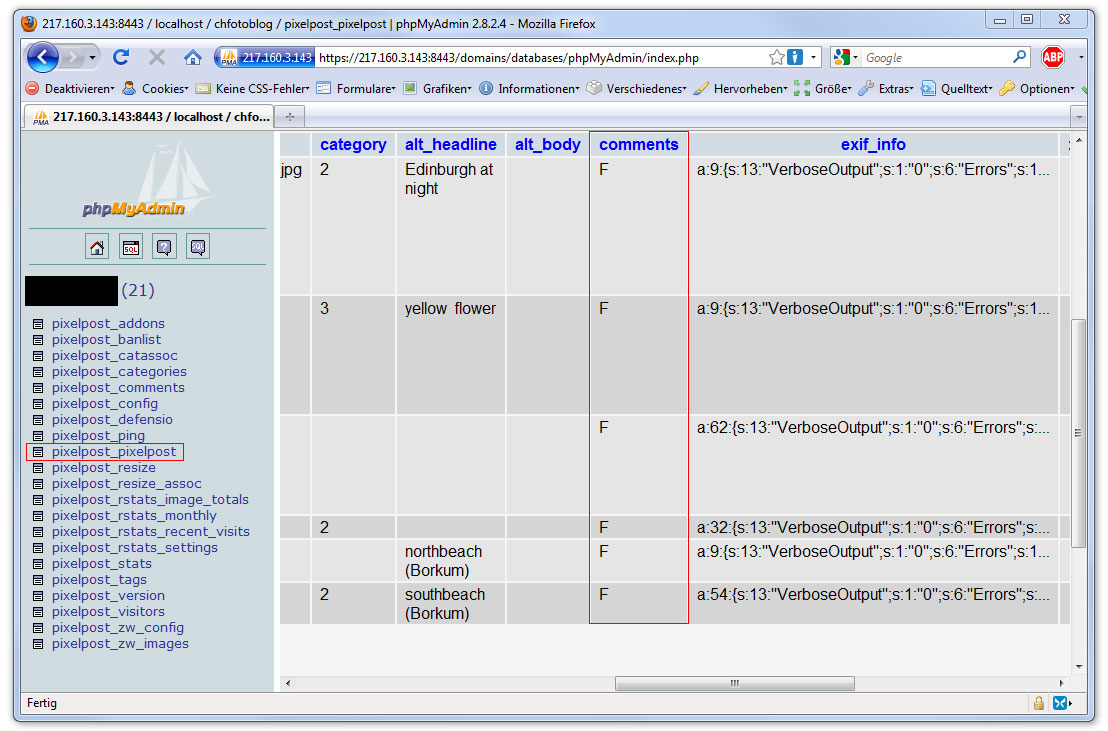Open a new tab with plus button
This screenshot has height=731, width=1108.
tap(290, 117)
